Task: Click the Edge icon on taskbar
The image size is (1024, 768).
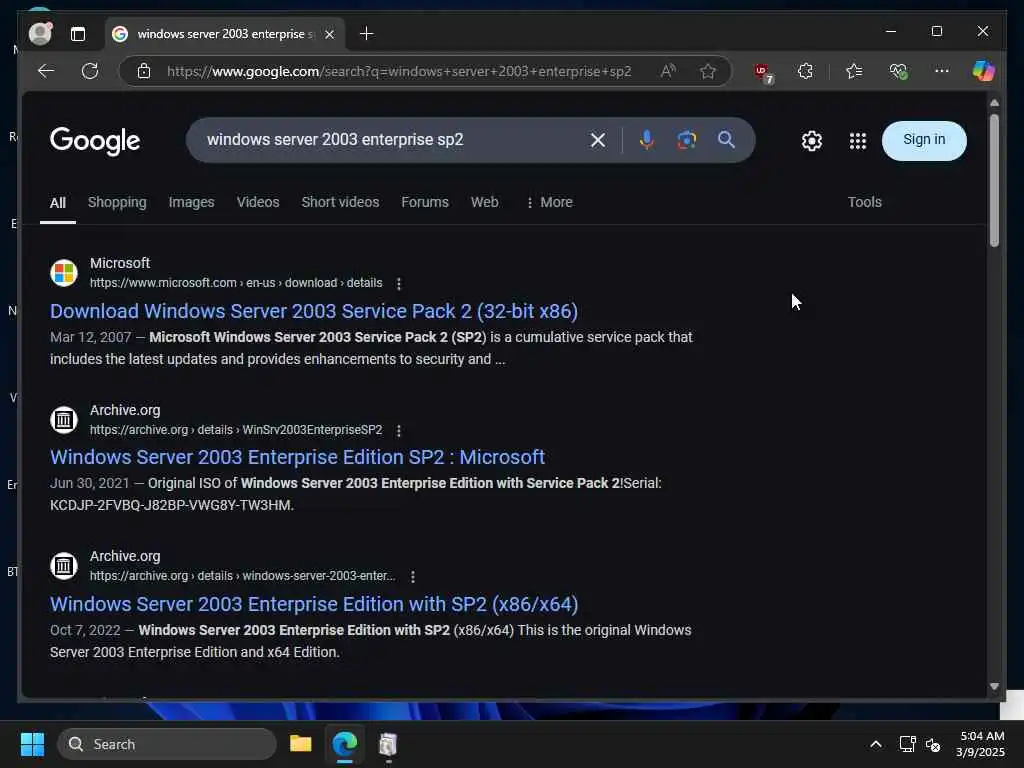Action: [344, 744]
